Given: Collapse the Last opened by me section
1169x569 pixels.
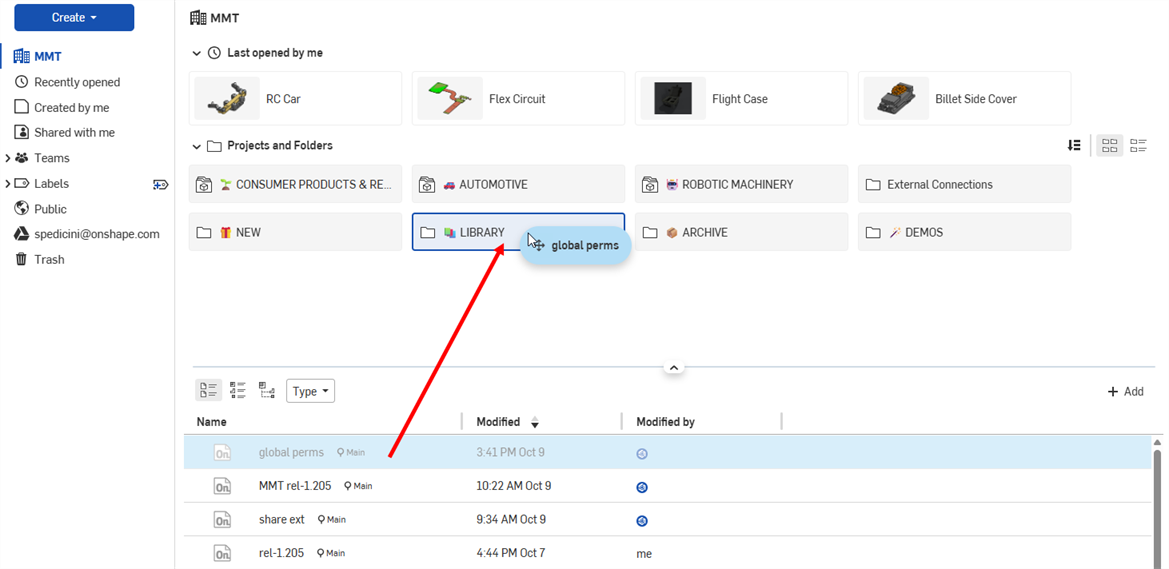Looking at the screenshot, I should [195, 53].
